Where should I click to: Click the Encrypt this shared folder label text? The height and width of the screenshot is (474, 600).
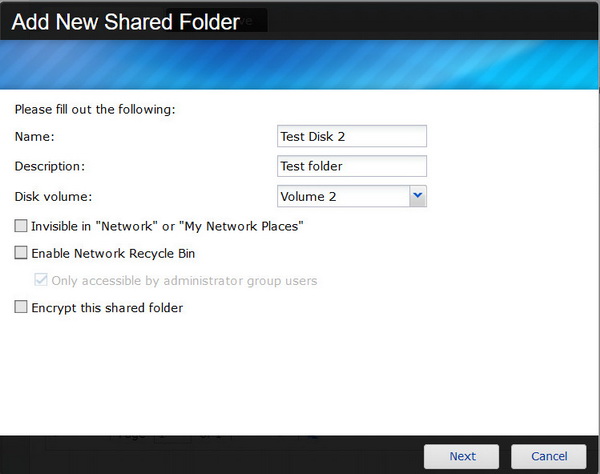tap(107, 308)
